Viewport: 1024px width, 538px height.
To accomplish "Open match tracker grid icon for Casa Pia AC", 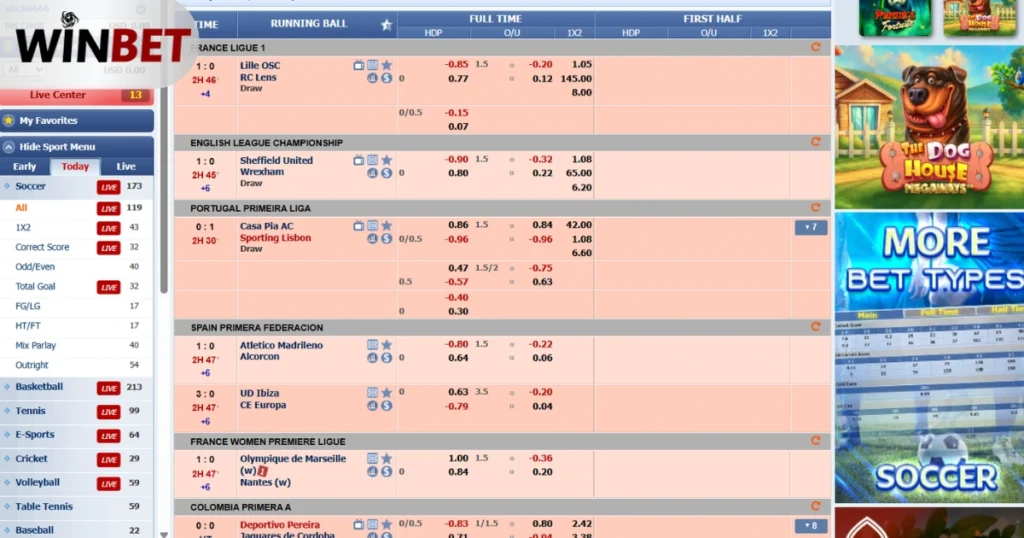I will coord(372,226).
